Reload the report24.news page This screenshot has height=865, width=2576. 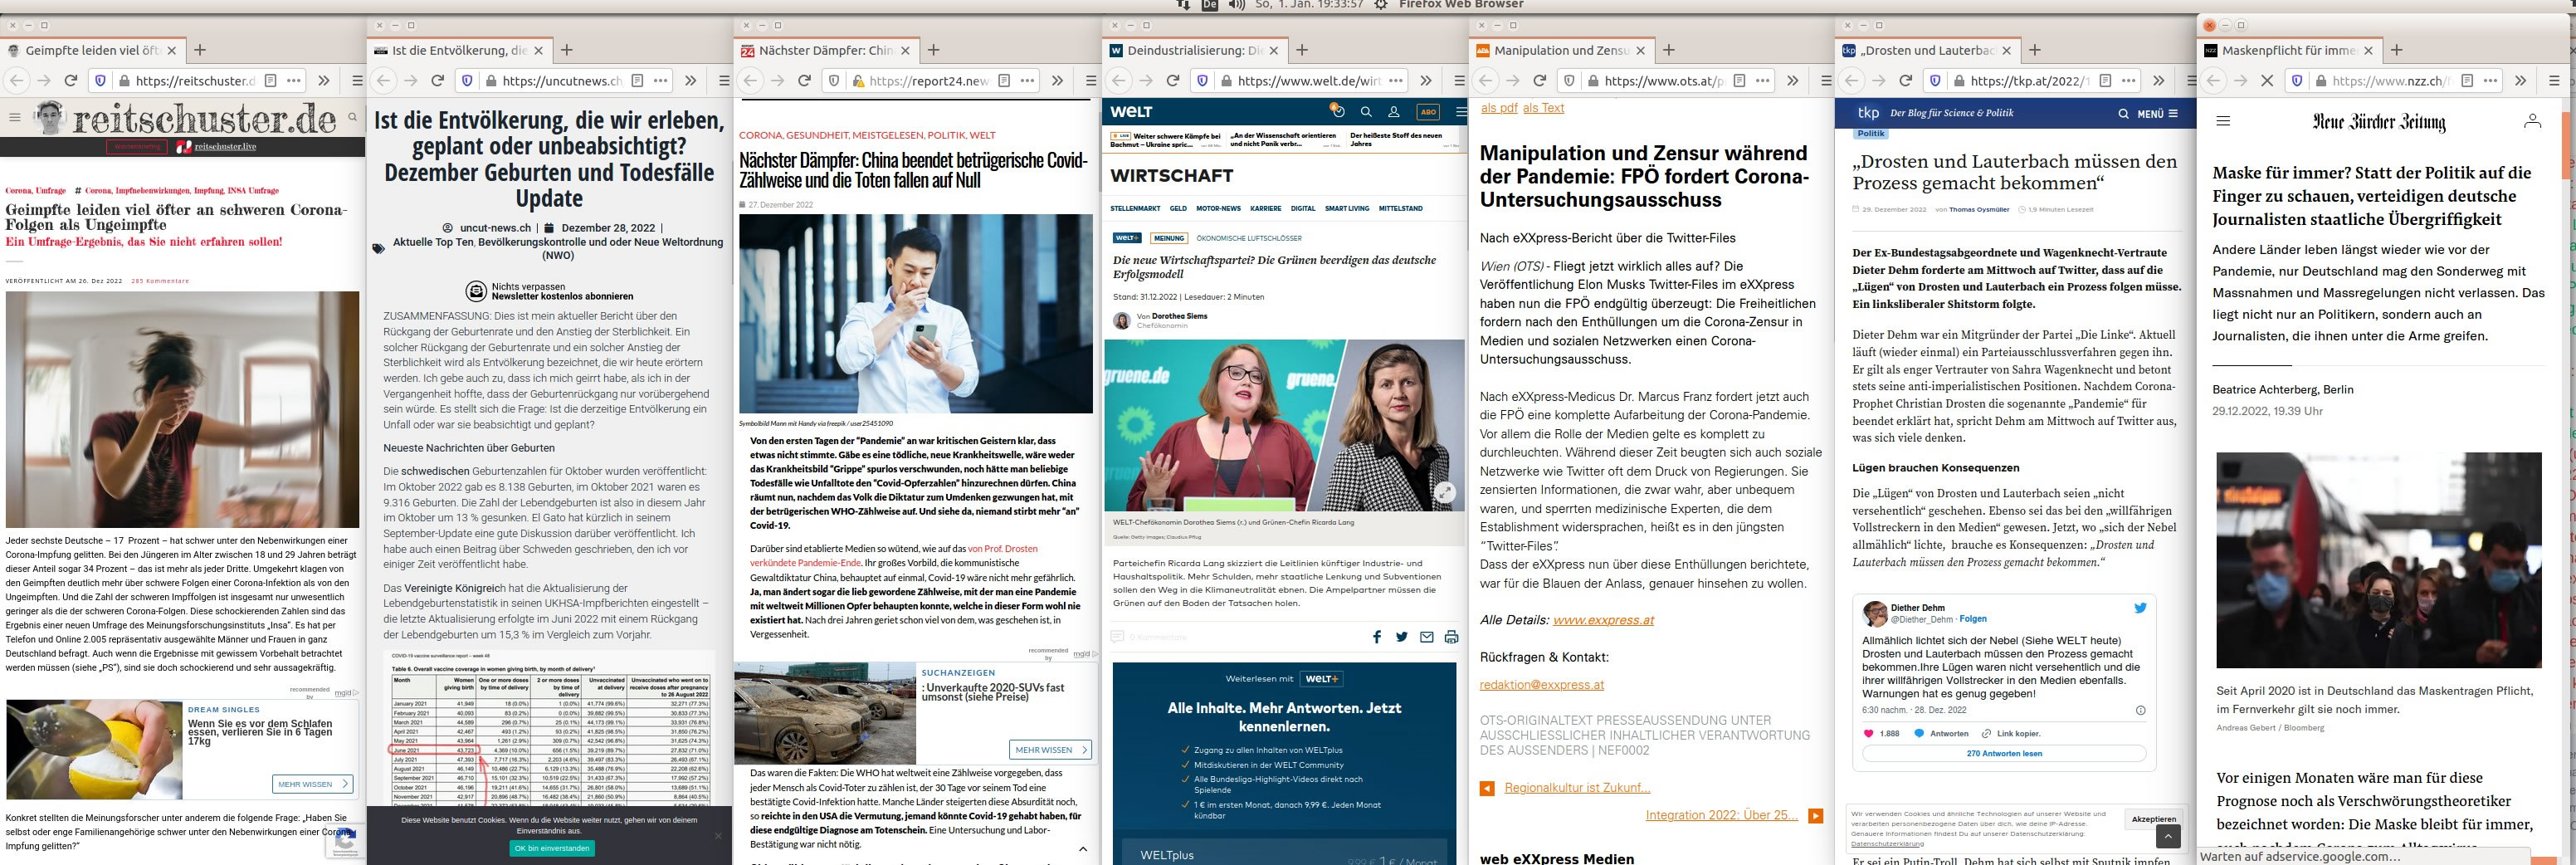(804, 81)
